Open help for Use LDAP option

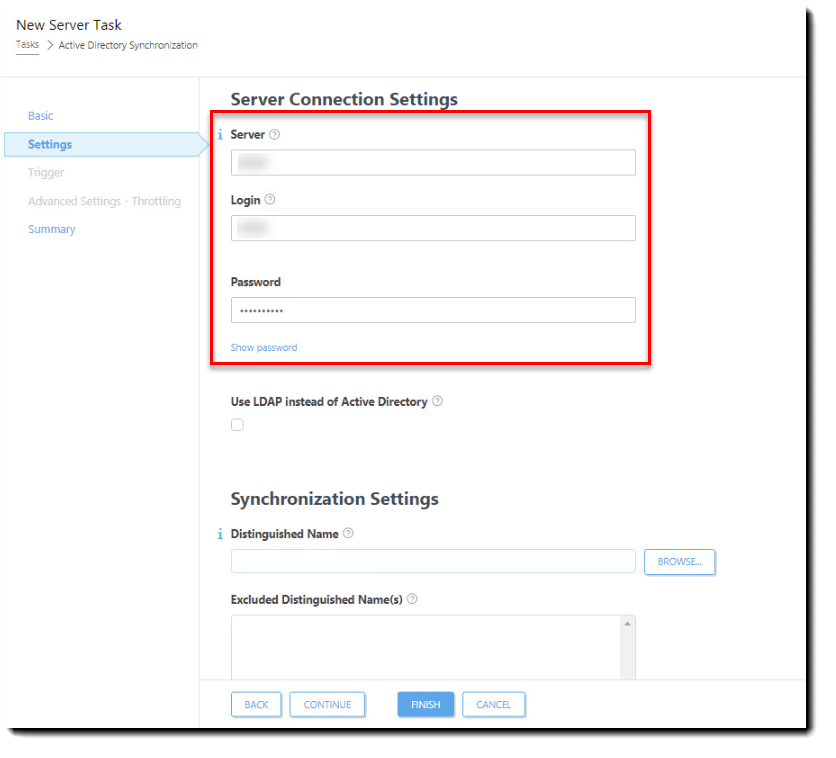click(436, 401)
